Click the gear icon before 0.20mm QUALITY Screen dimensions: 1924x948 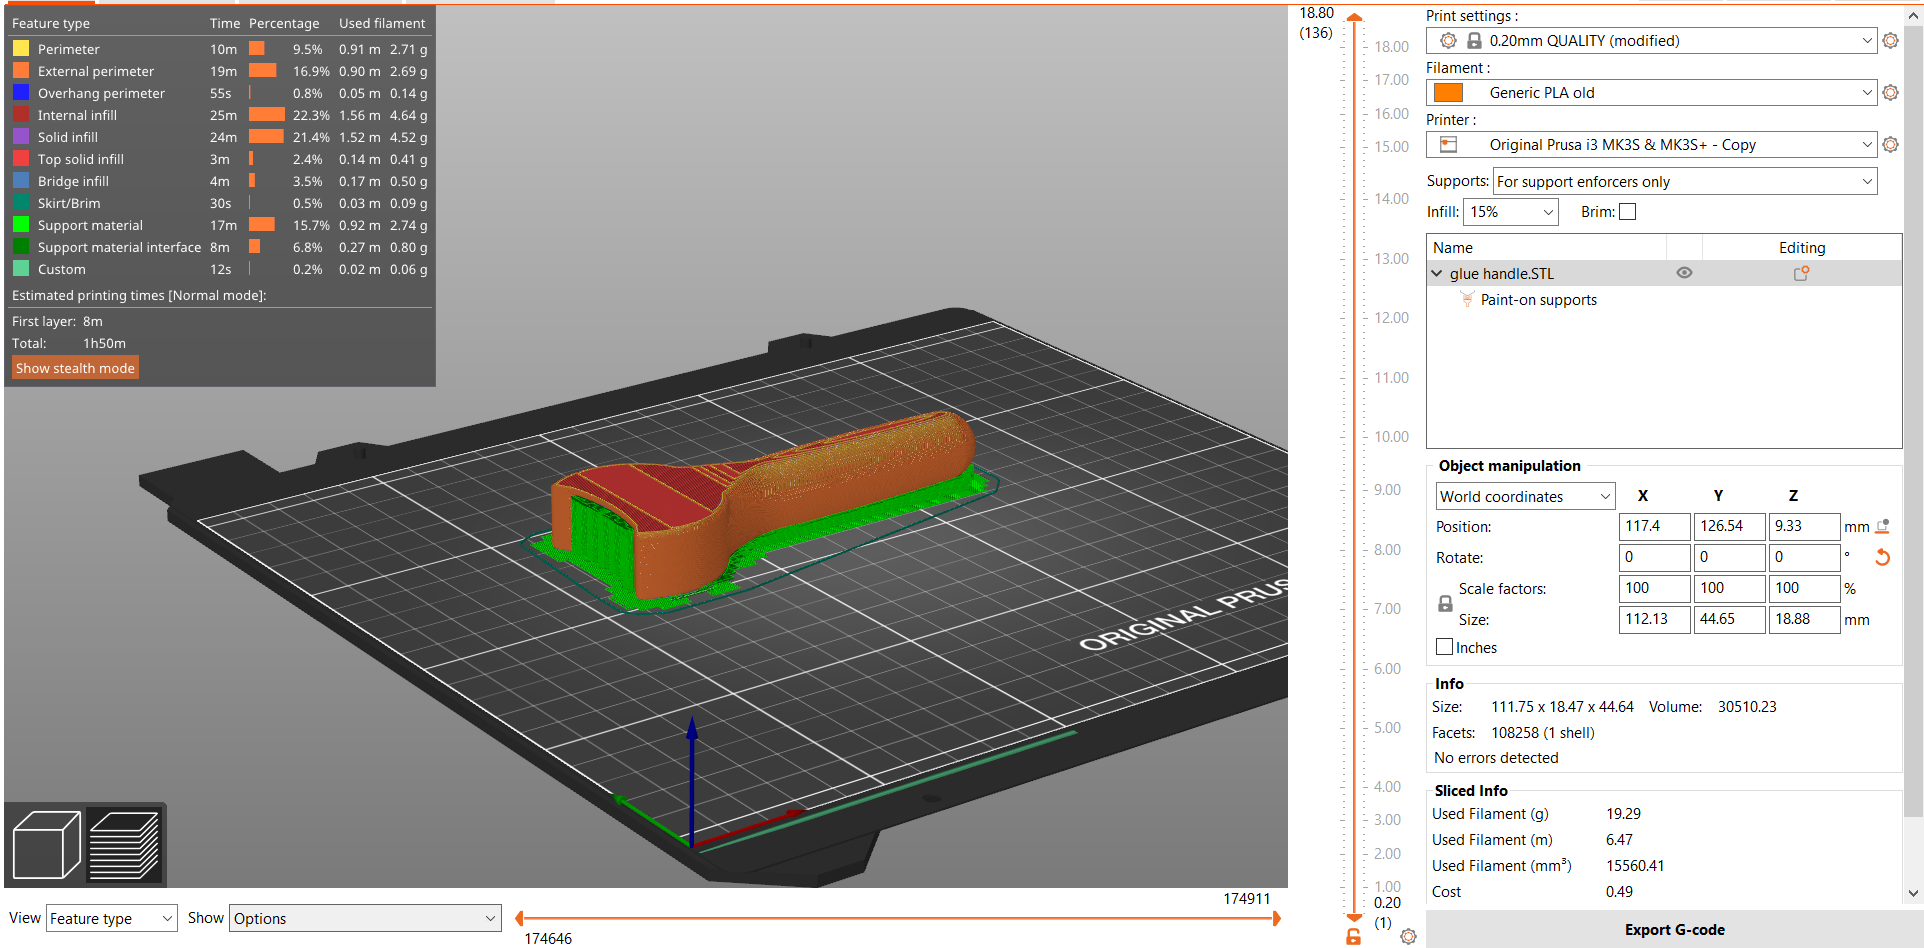(1448, 41)
